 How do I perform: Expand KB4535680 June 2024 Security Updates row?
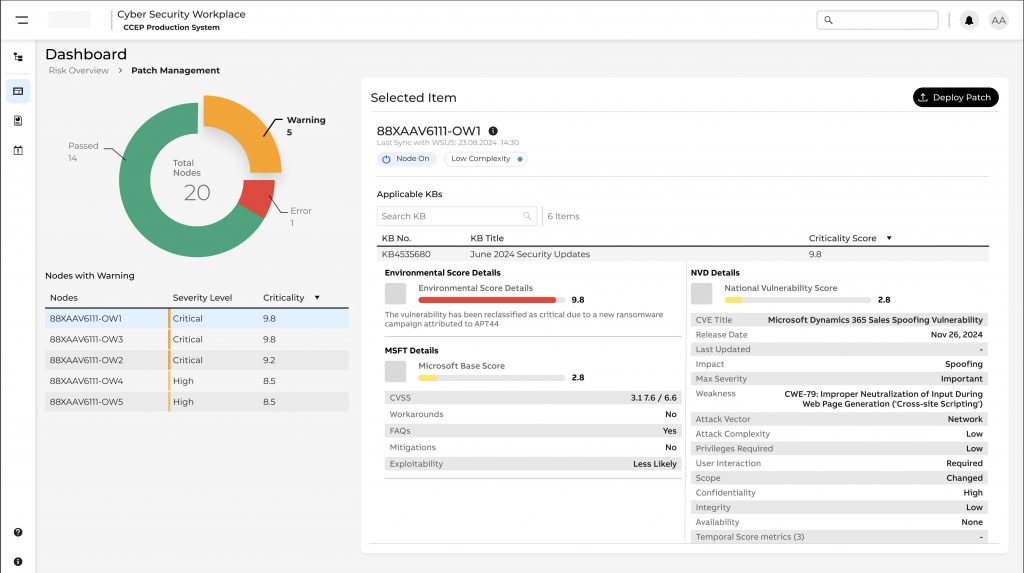tap(530, 254)
